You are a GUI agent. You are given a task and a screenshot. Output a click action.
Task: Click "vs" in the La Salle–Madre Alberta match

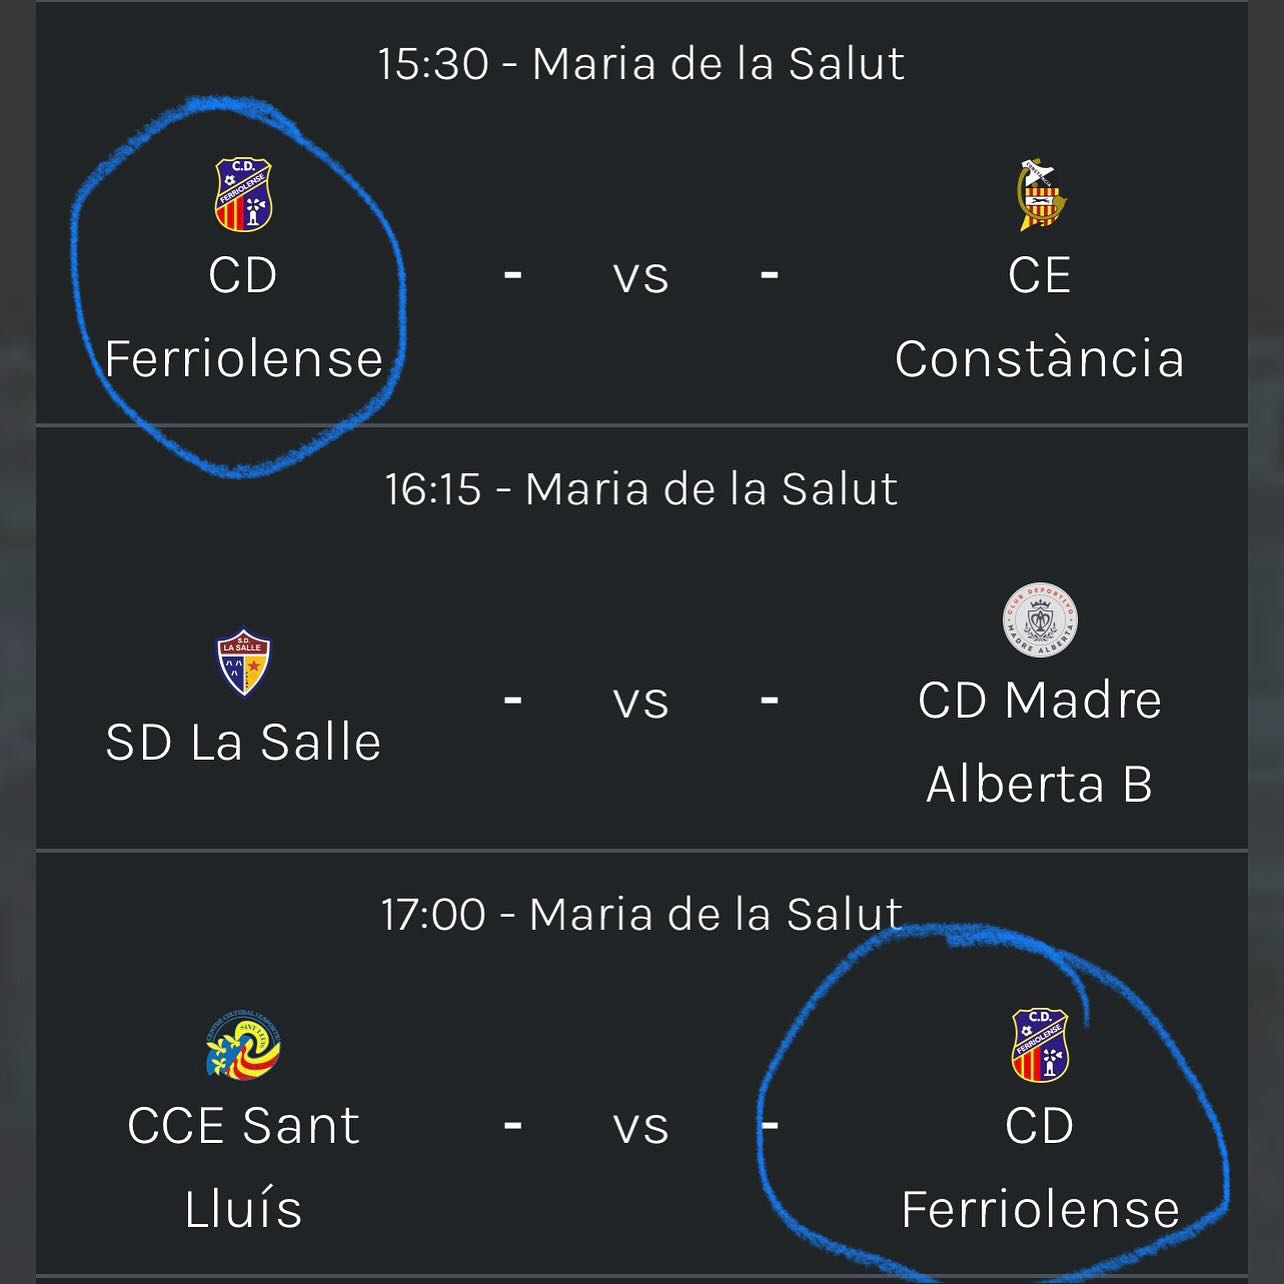641,701
